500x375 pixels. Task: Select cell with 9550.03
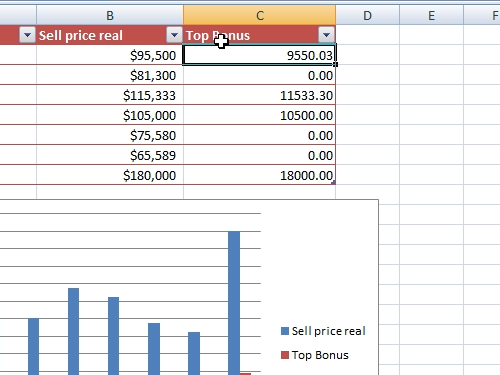tap(260, 55)
